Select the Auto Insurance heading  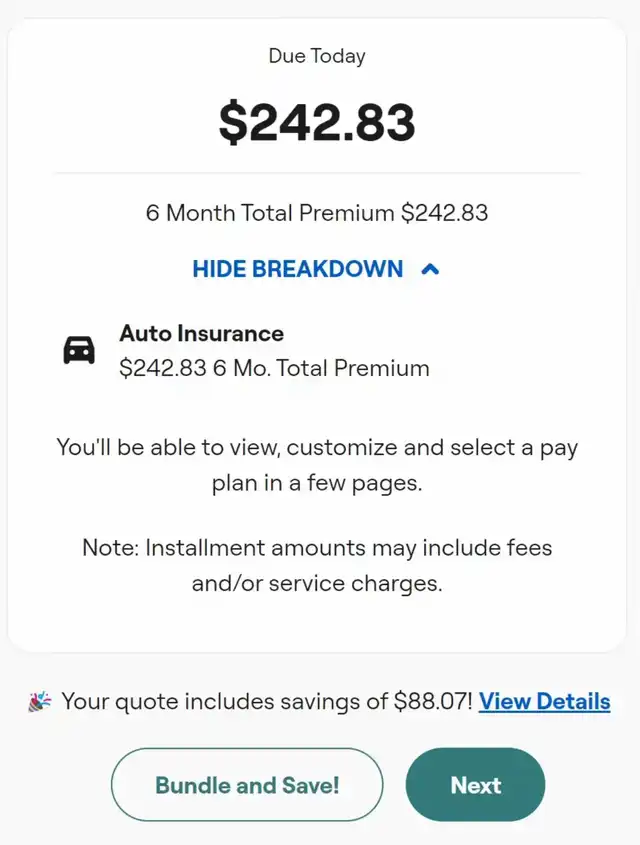pyautogui.click(x=201, y=334)
